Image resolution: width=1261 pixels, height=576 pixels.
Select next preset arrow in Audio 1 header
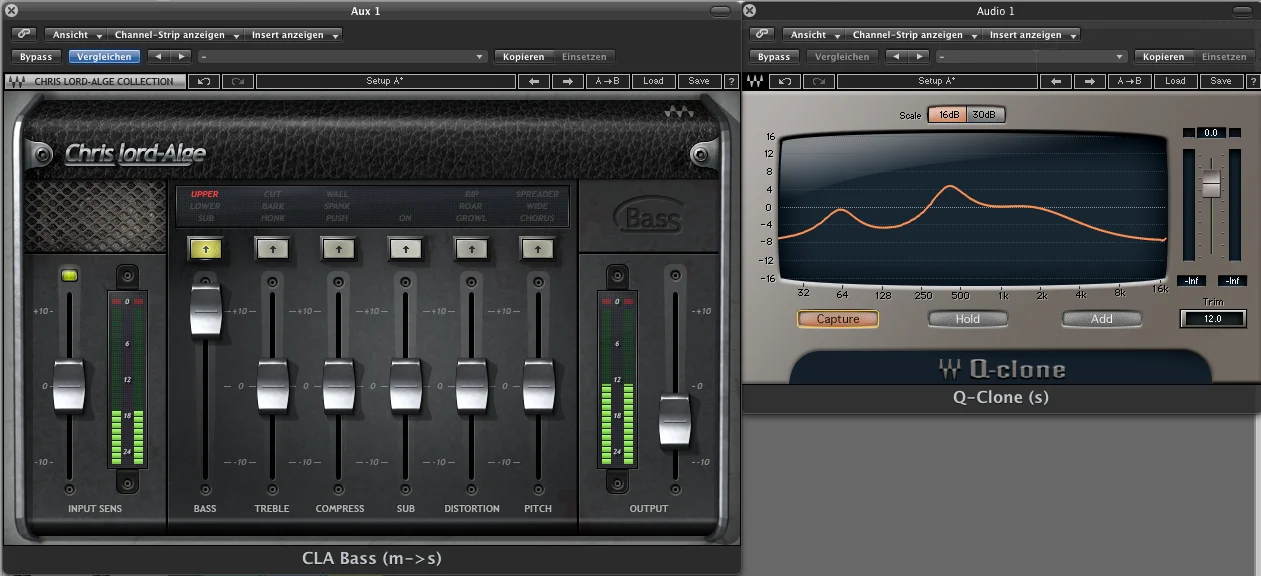920,57
